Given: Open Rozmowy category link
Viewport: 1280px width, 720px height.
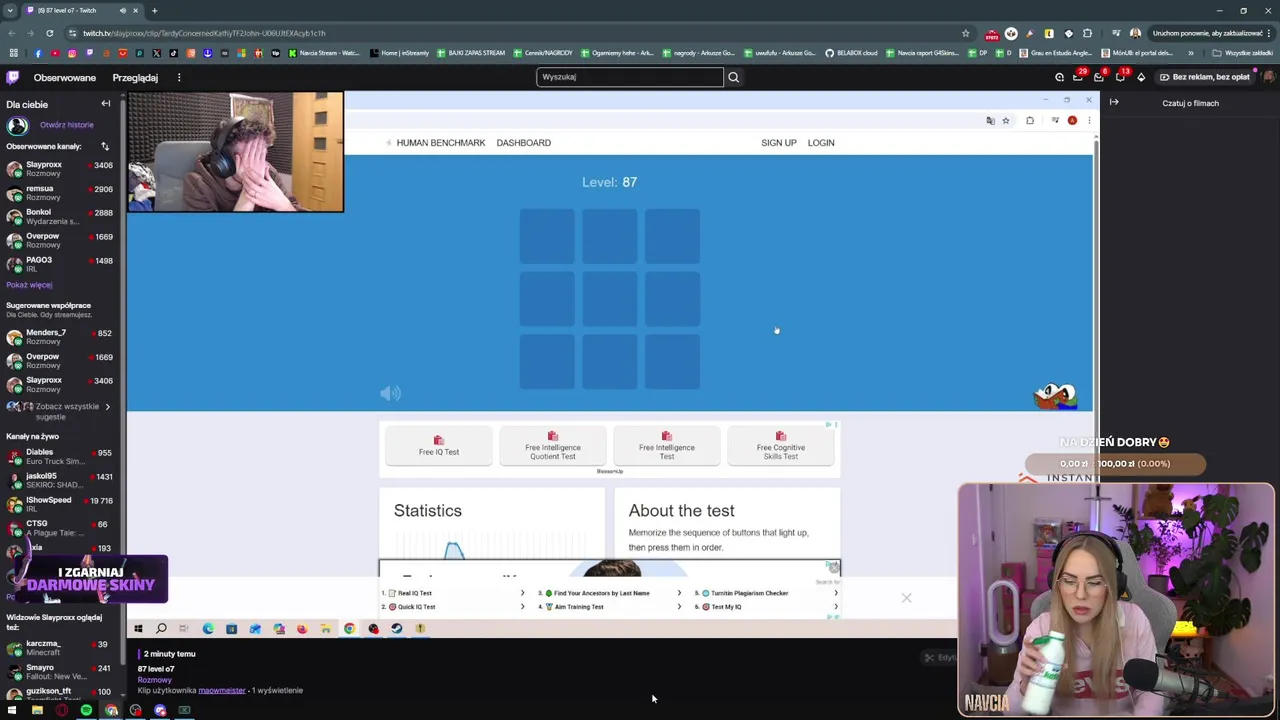Looking at the screenshot, I should point(154,680).
